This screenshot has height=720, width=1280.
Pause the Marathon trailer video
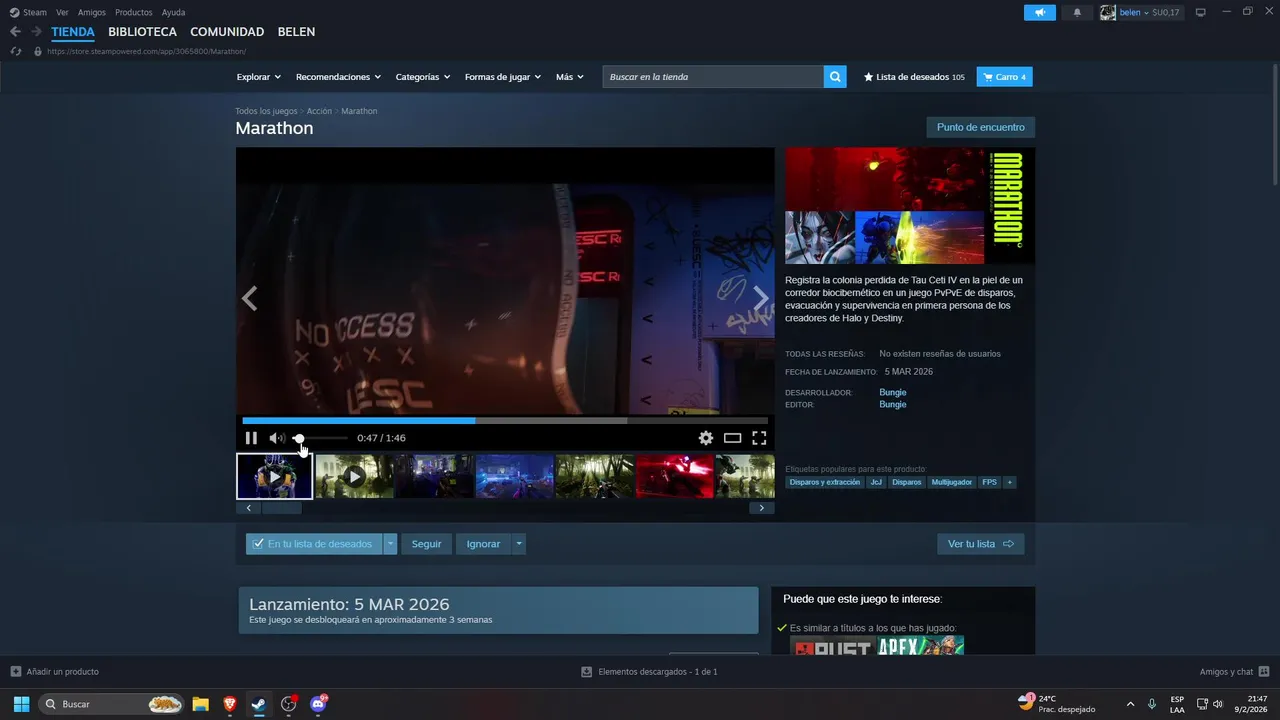[x=251, y=438]
